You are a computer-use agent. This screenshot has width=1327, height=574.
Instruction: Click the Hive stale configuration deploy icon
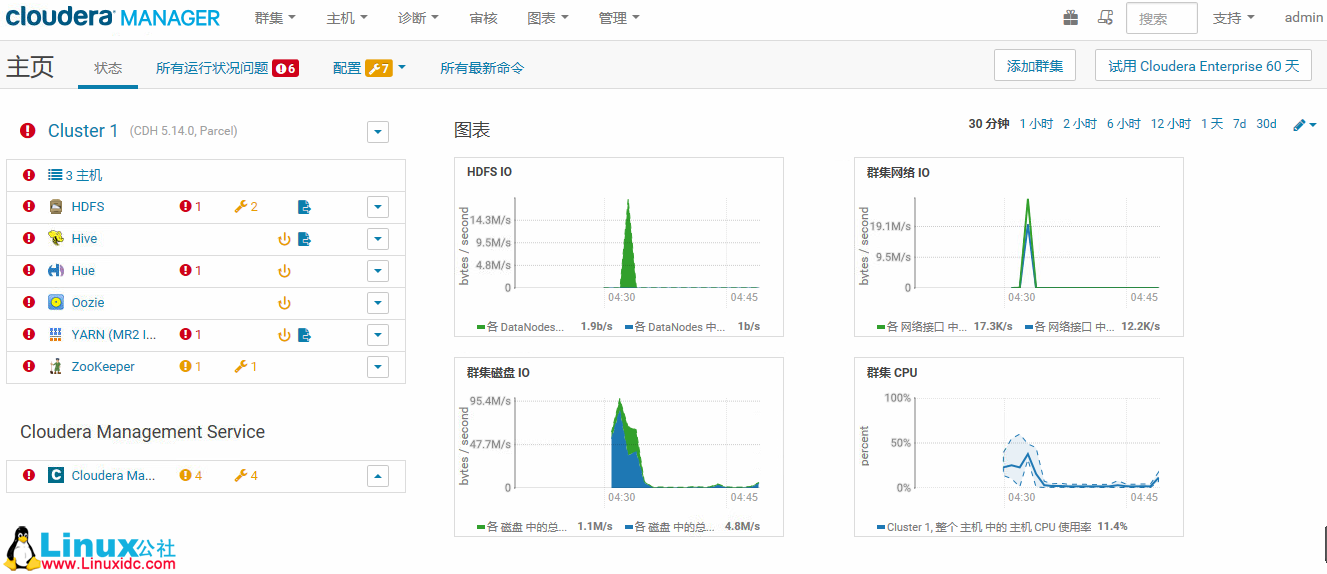305,239
